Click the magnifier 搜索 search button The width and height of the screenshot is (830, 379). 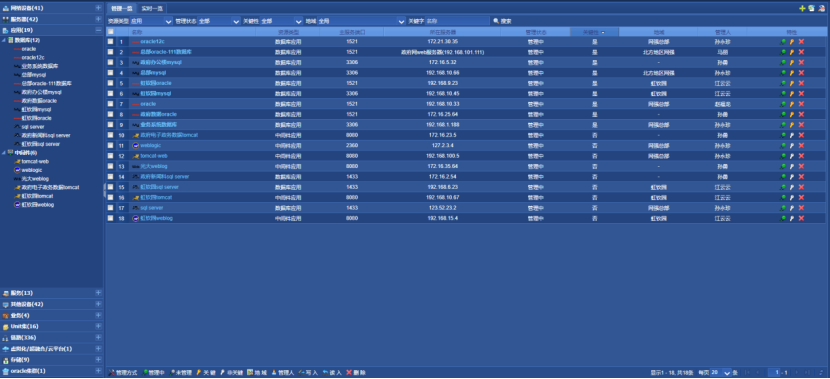coord(503,21)
